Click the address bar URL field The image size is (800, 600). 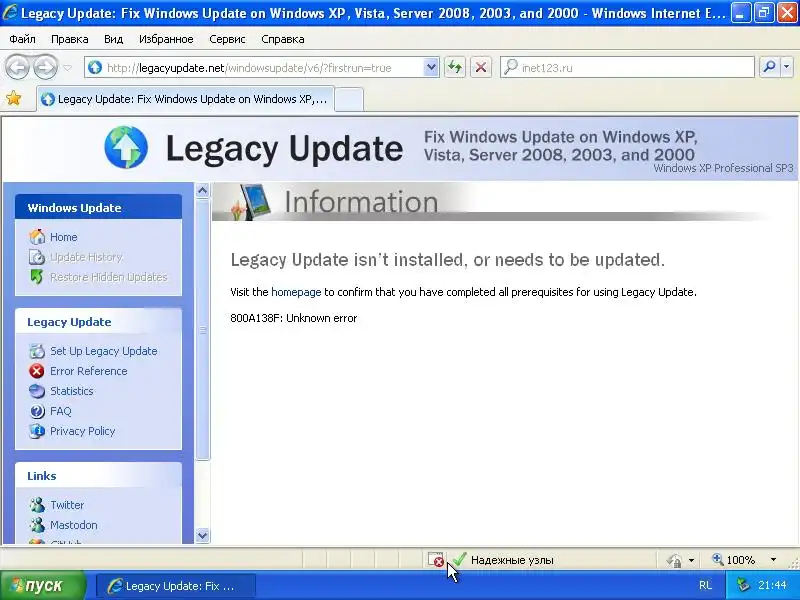point(254,68)
